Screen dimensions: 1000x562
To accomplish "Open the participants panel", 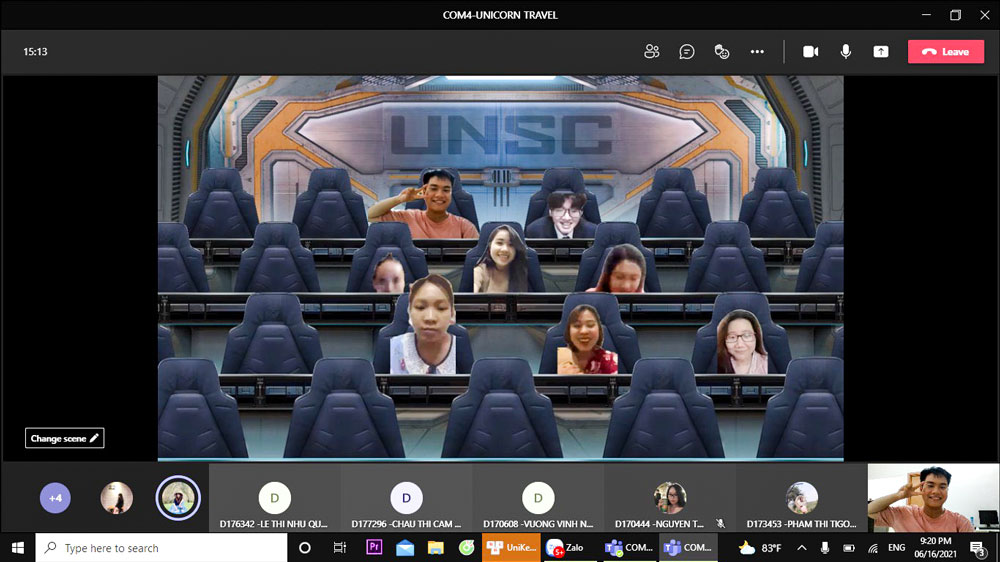I will (651, 52).
